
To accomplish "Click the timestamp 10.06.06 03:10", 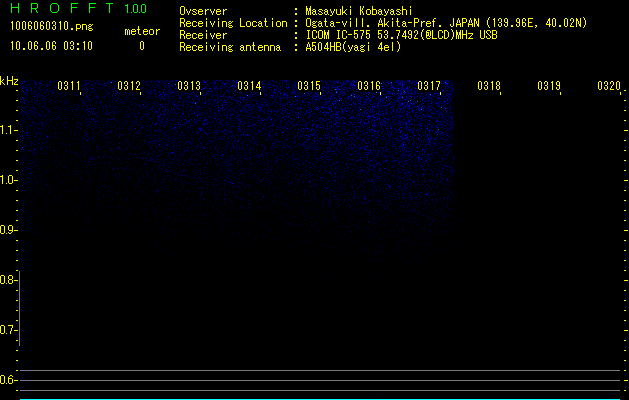I will click(51, 46).
